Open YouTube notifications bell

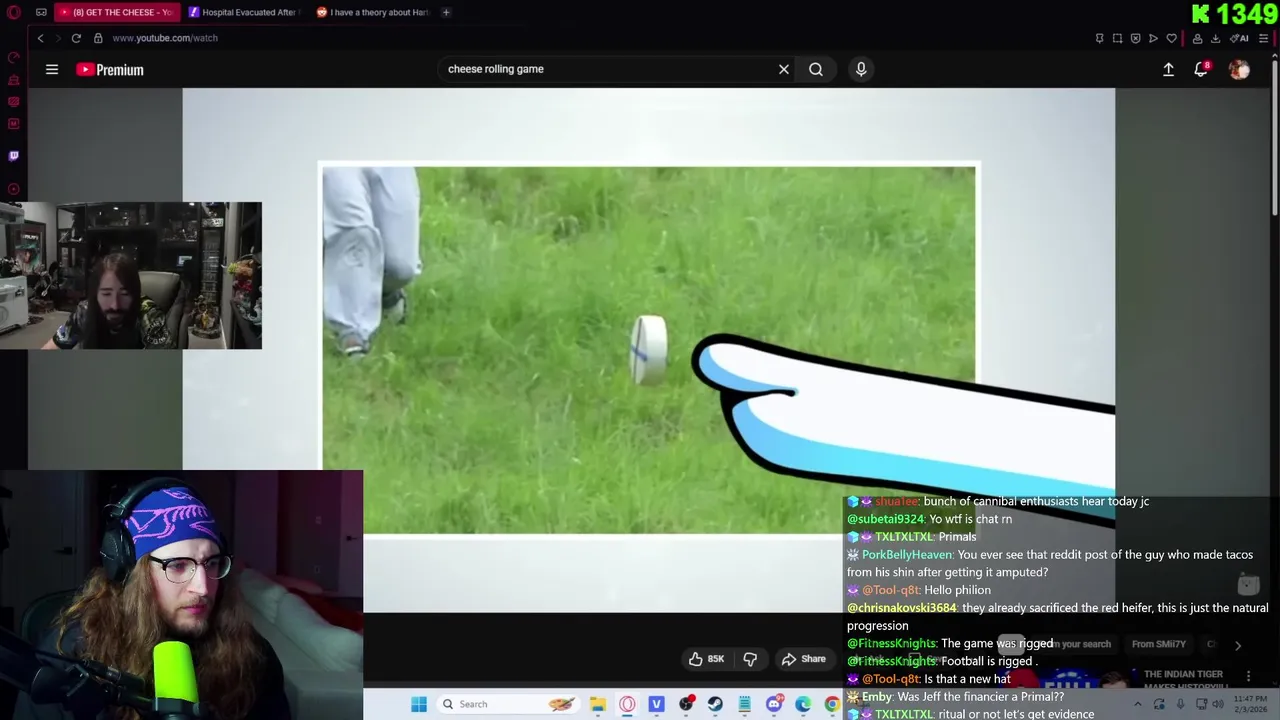coord(1201,69)
